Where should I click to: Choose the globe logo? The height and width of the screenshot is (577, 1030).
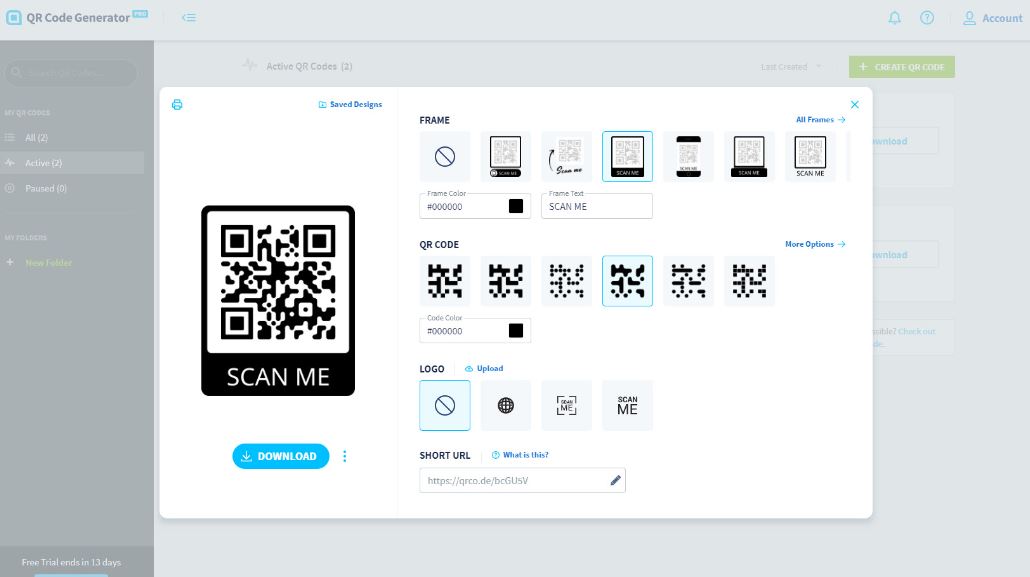(506, 405)
